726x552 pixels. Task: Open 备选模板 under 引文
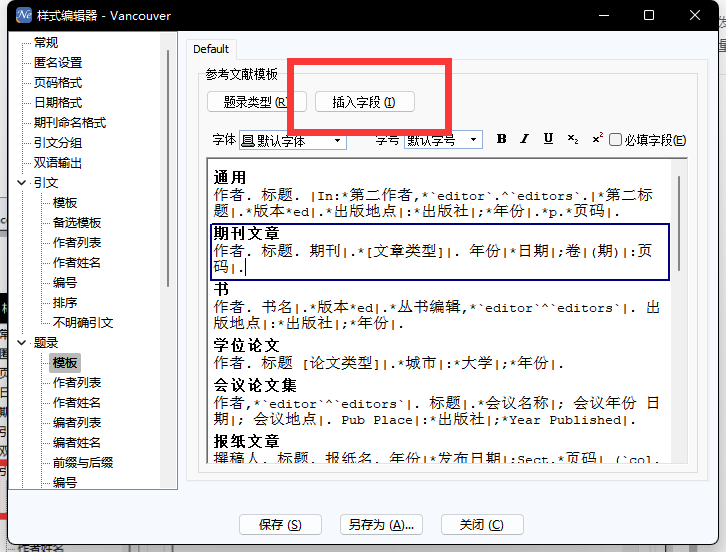click(x=77, y=223)
